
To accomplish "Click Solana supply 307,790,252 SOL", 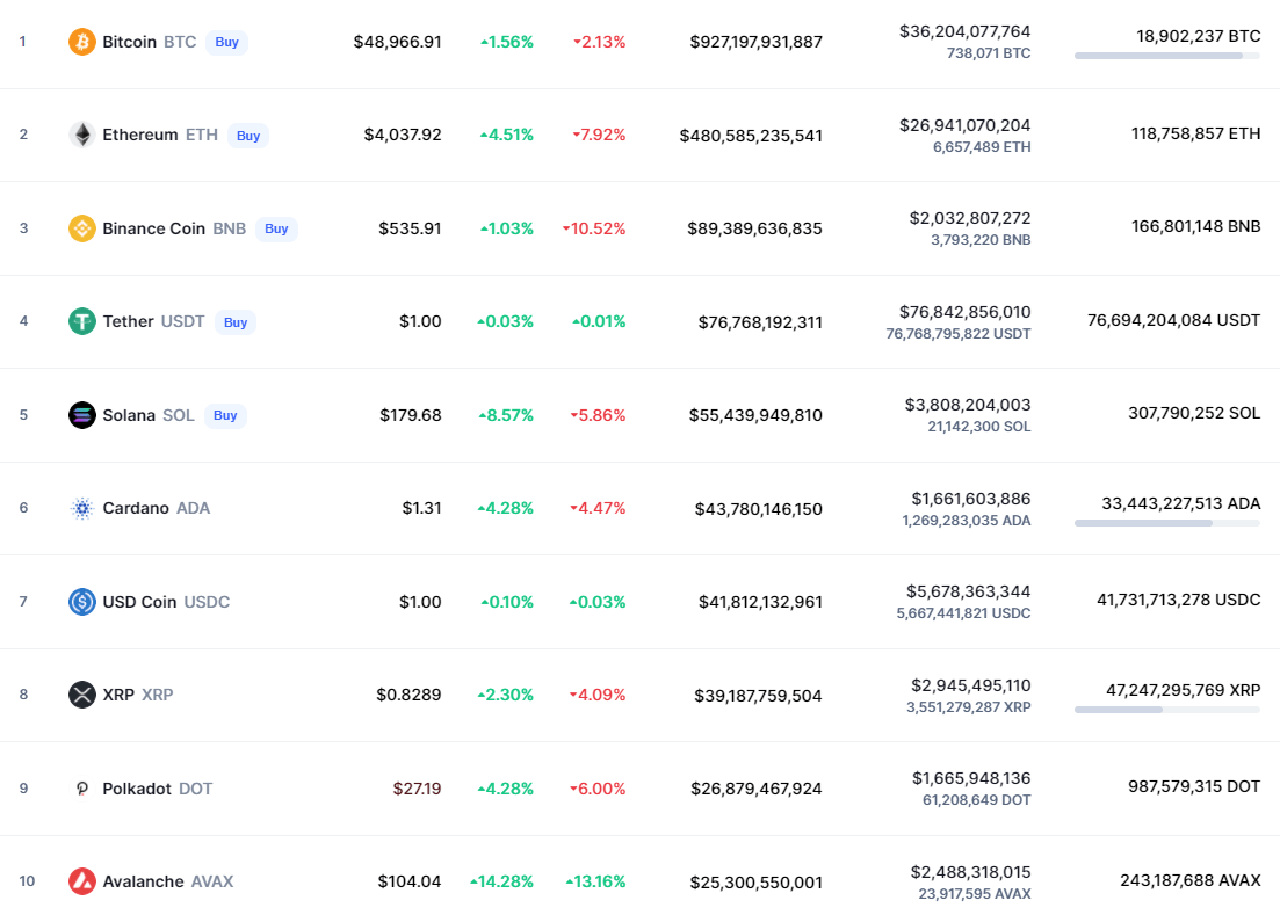I will (x=1194, y=413).
